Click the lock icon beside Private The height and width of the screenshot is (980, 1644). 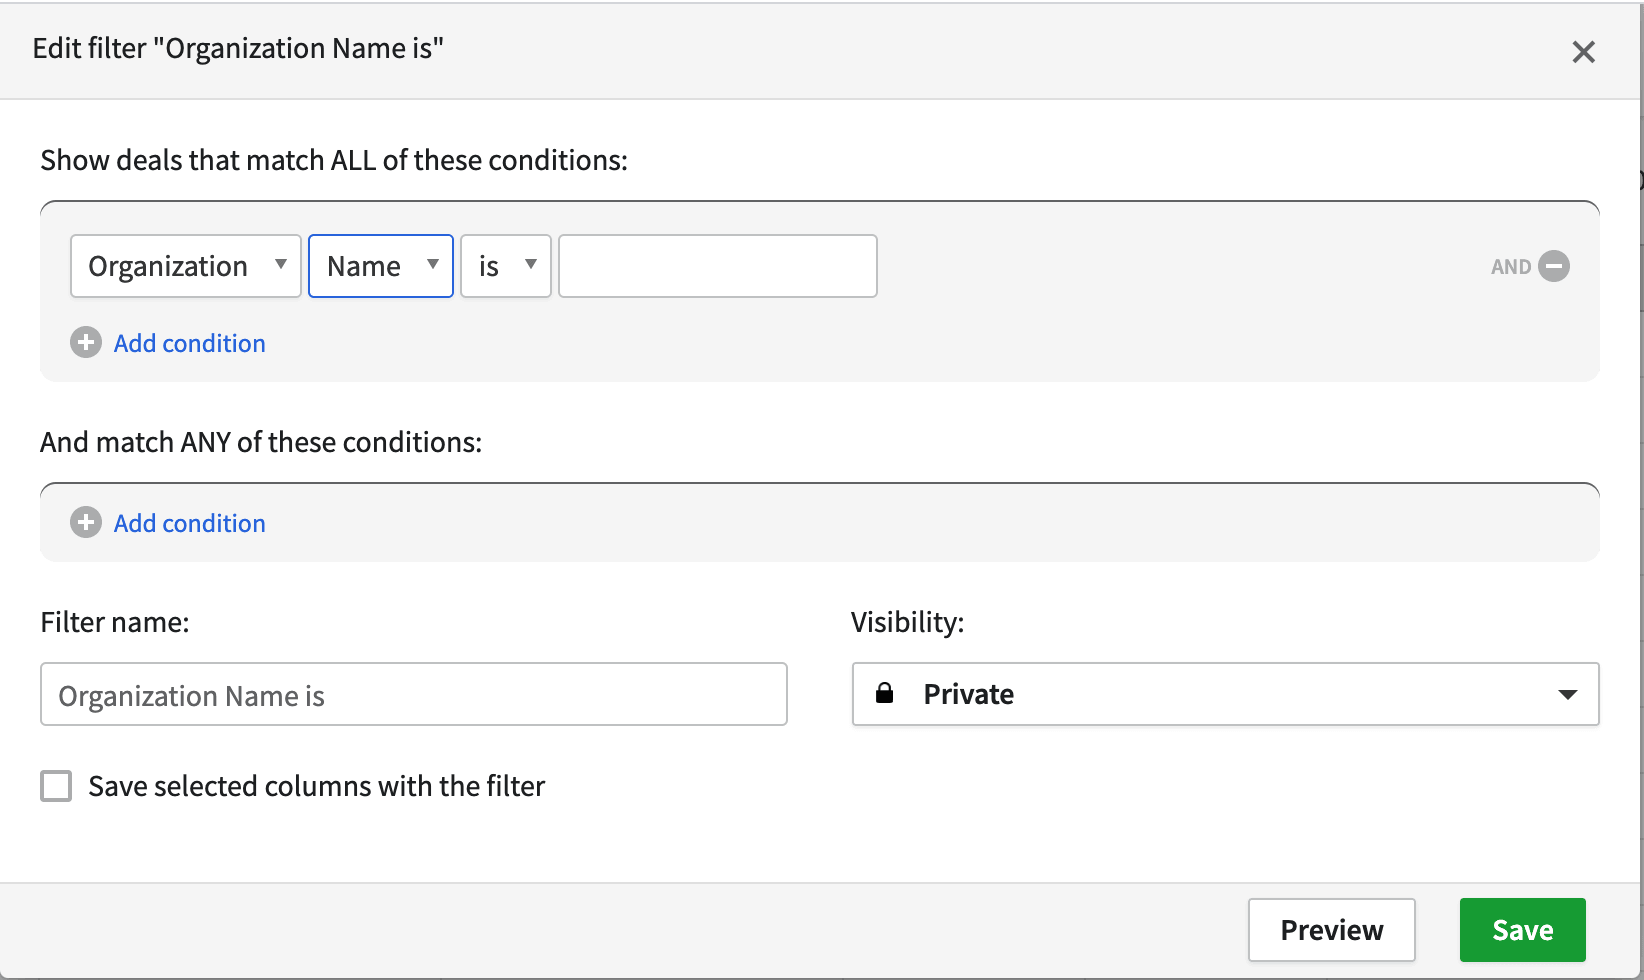point(884,694)
